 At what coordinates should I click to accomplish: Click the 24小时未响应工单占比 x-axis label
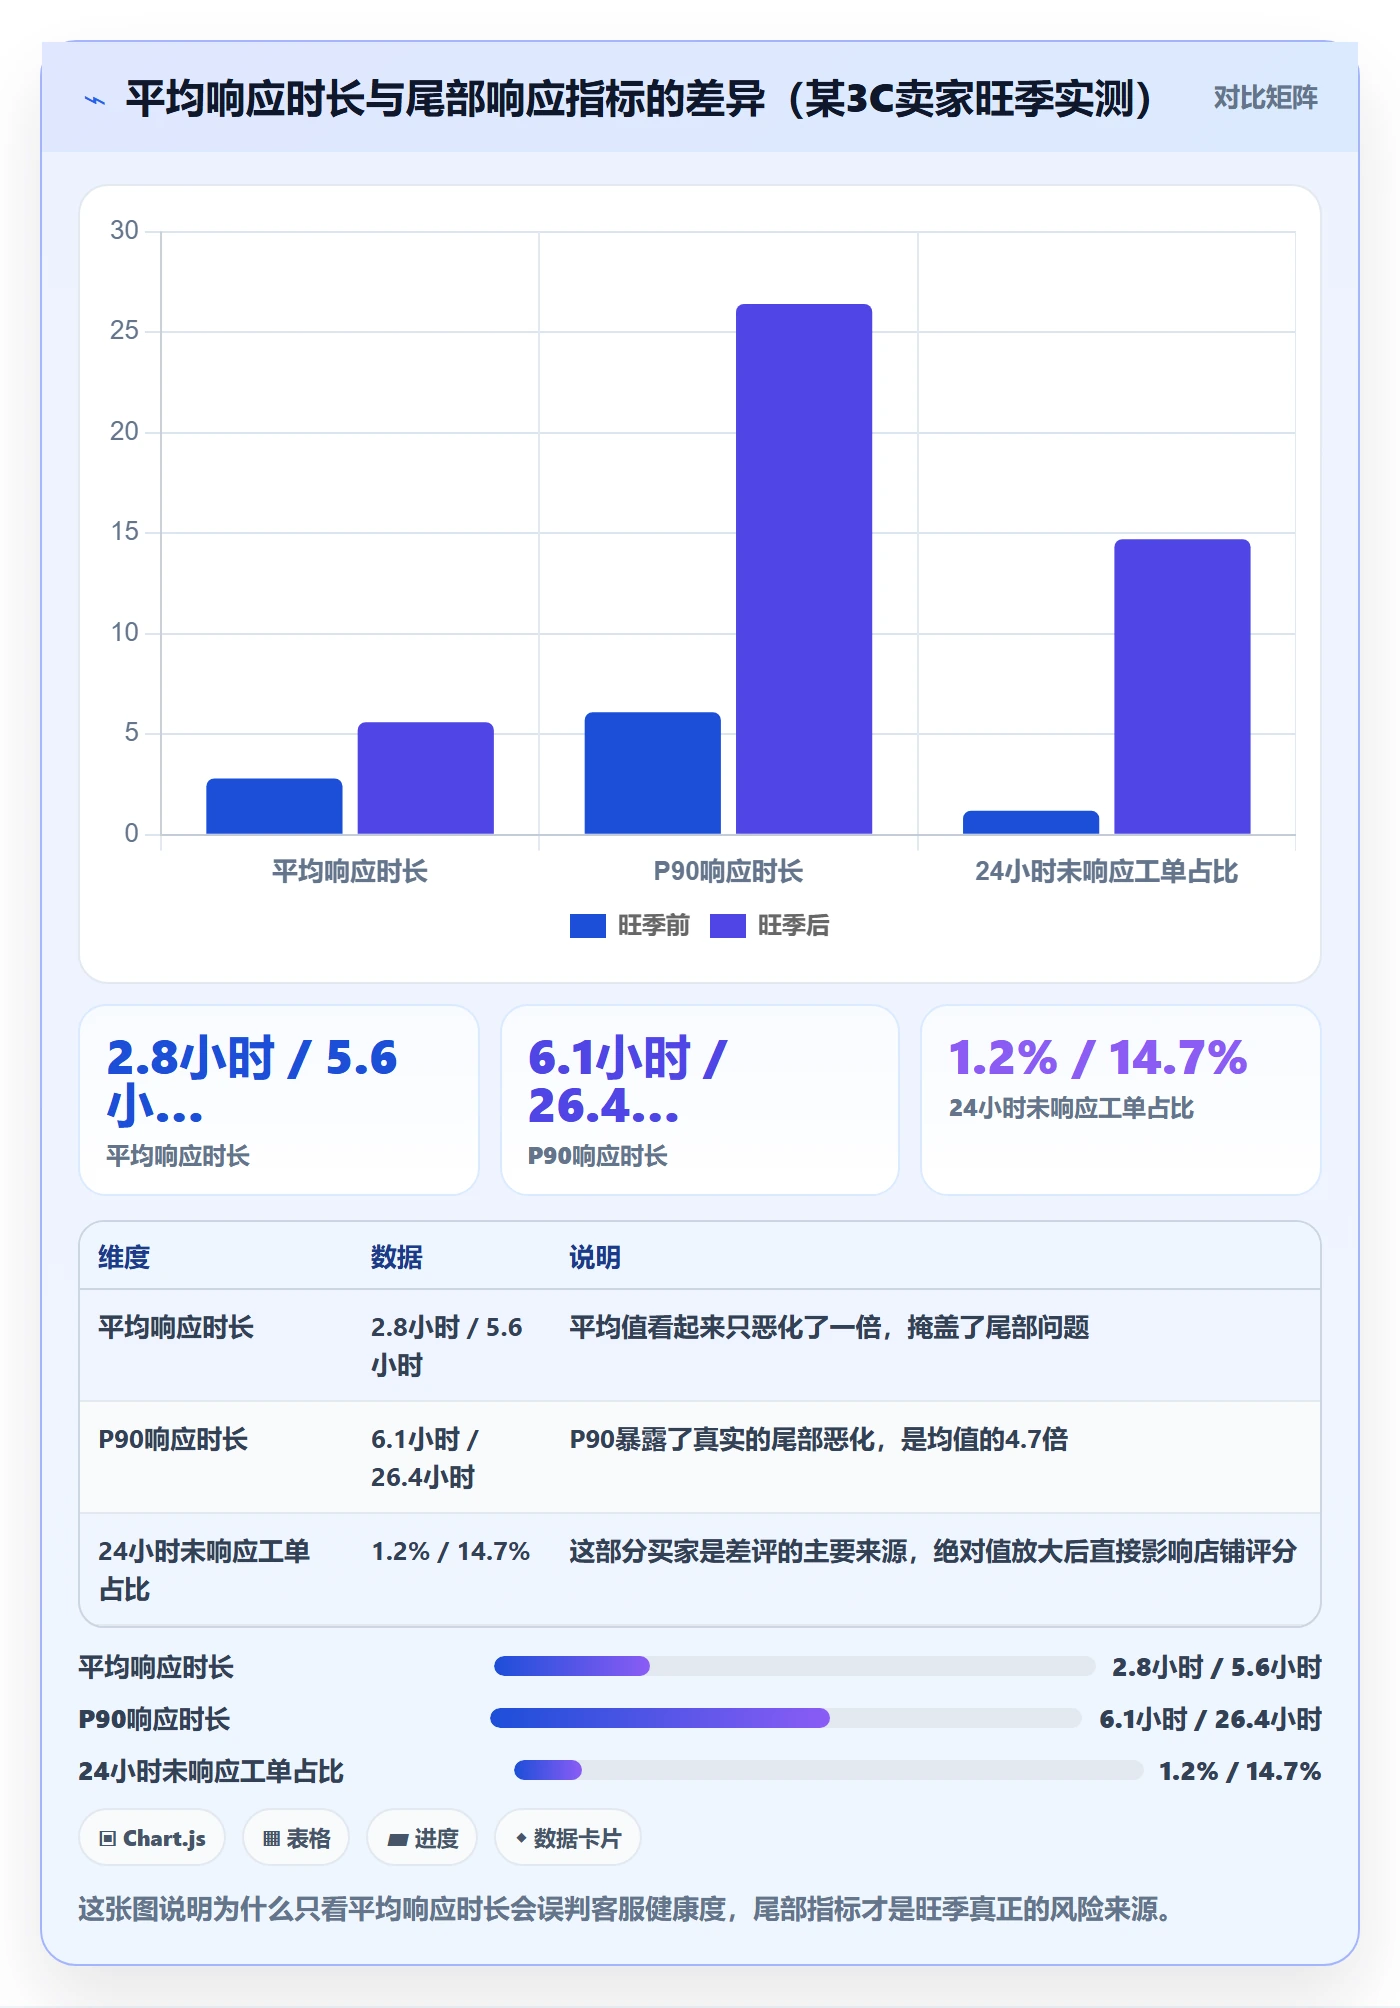pyautogui.click(x=1107, y=871)
